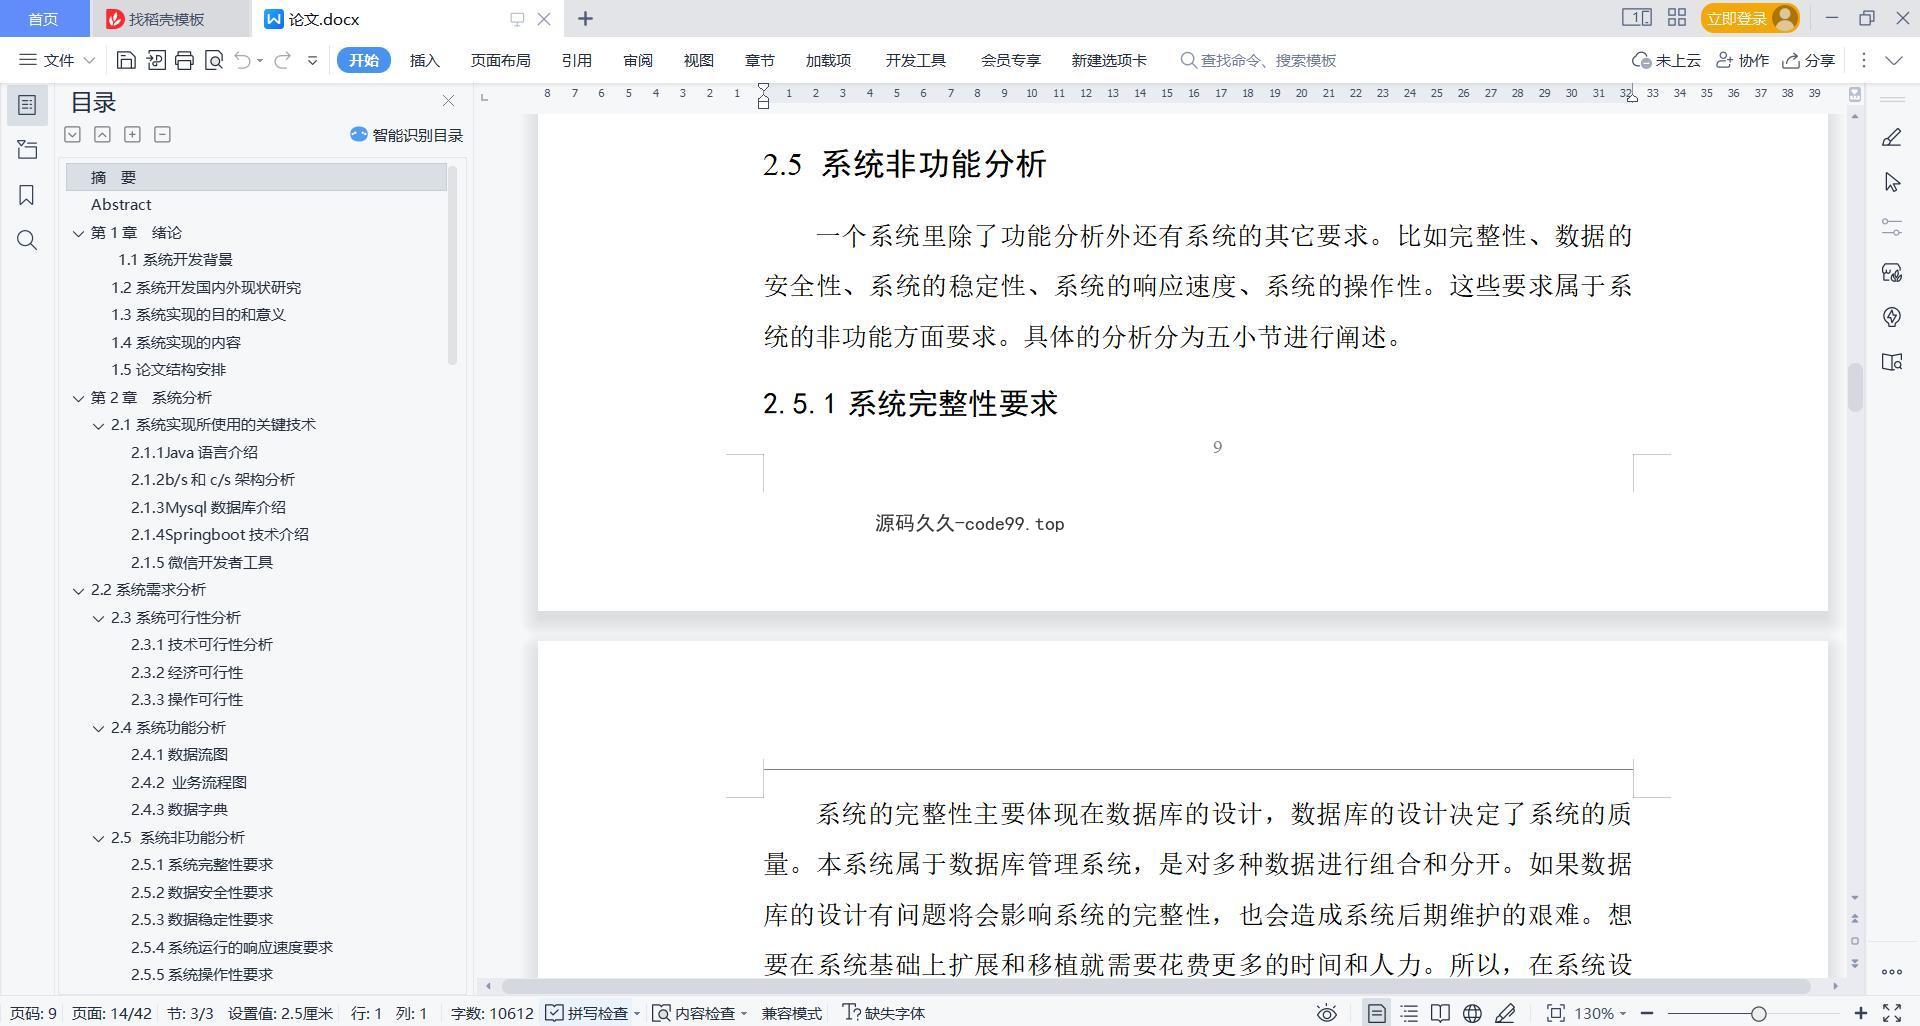Viewport: 1920px width, 1026px height.
Task: Click zoom in plus button
Action: pos(1861,1013)
